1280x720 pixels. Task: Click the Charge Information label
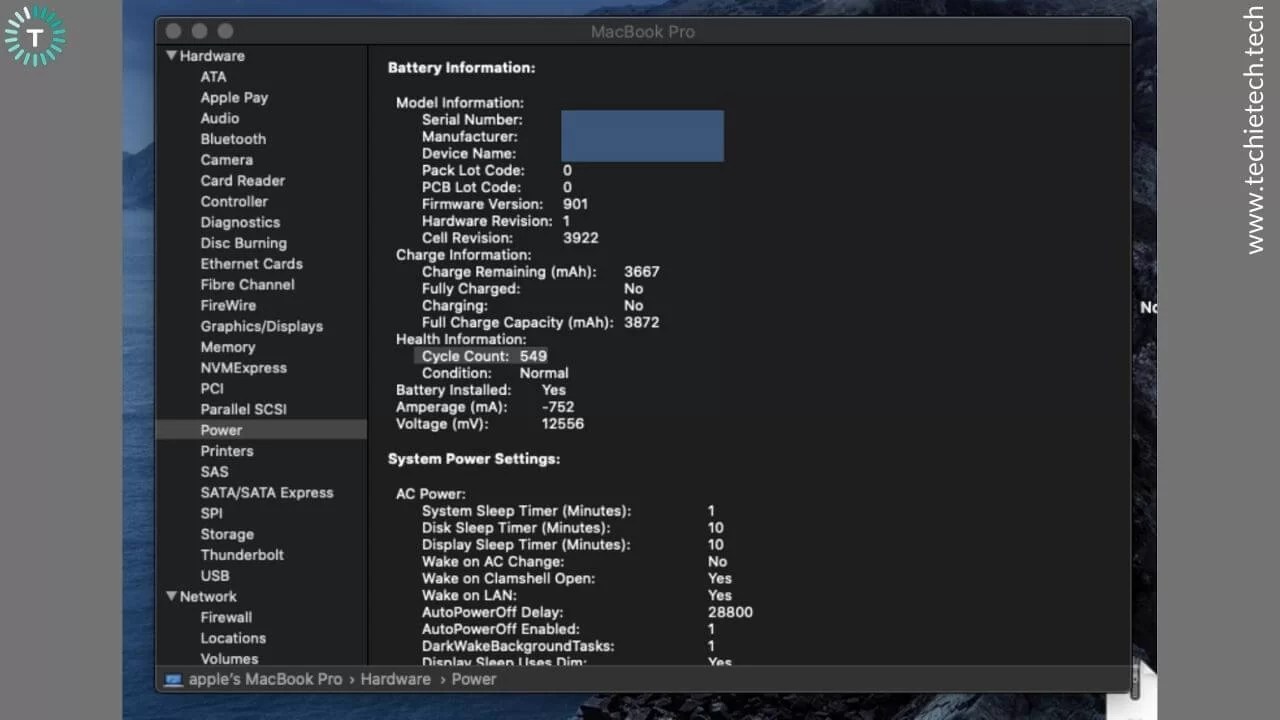(x=464, y=255)
